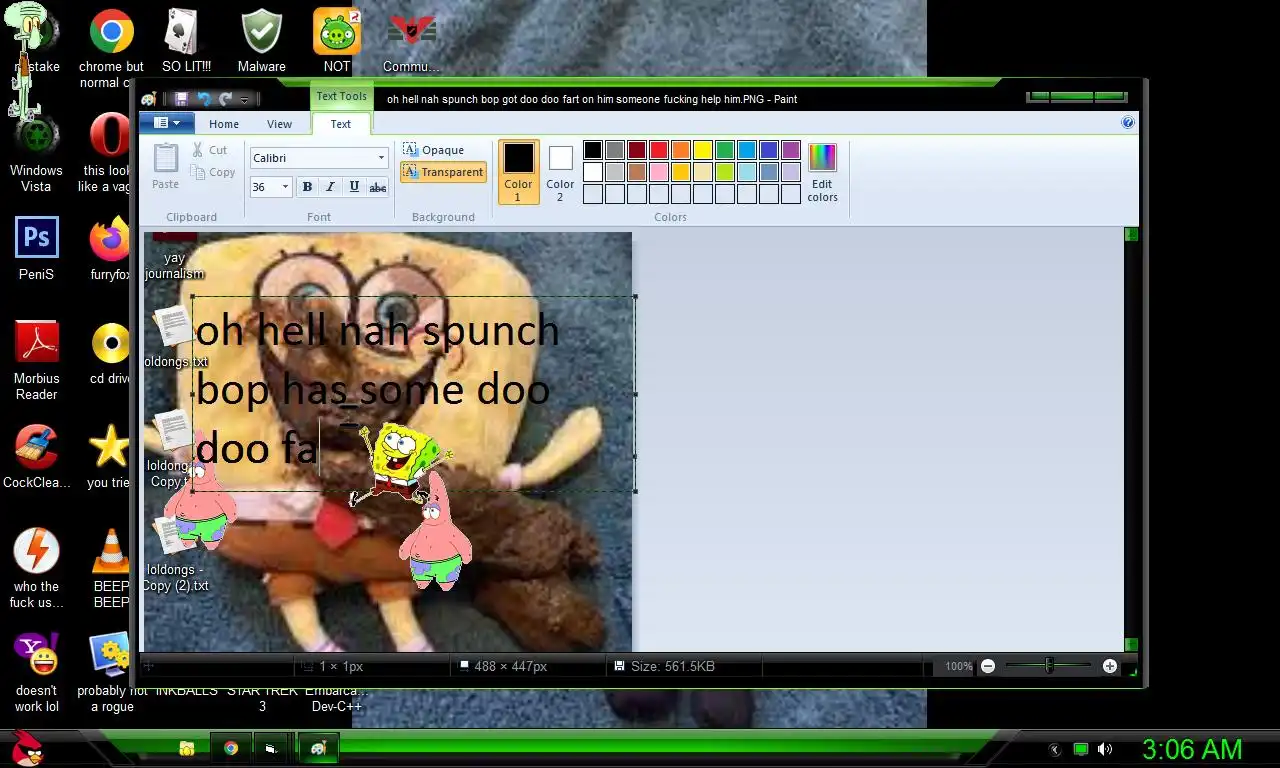Undo the last action in Paint
The height and width of the screenshot is (768, 1280).
(204, 99)
